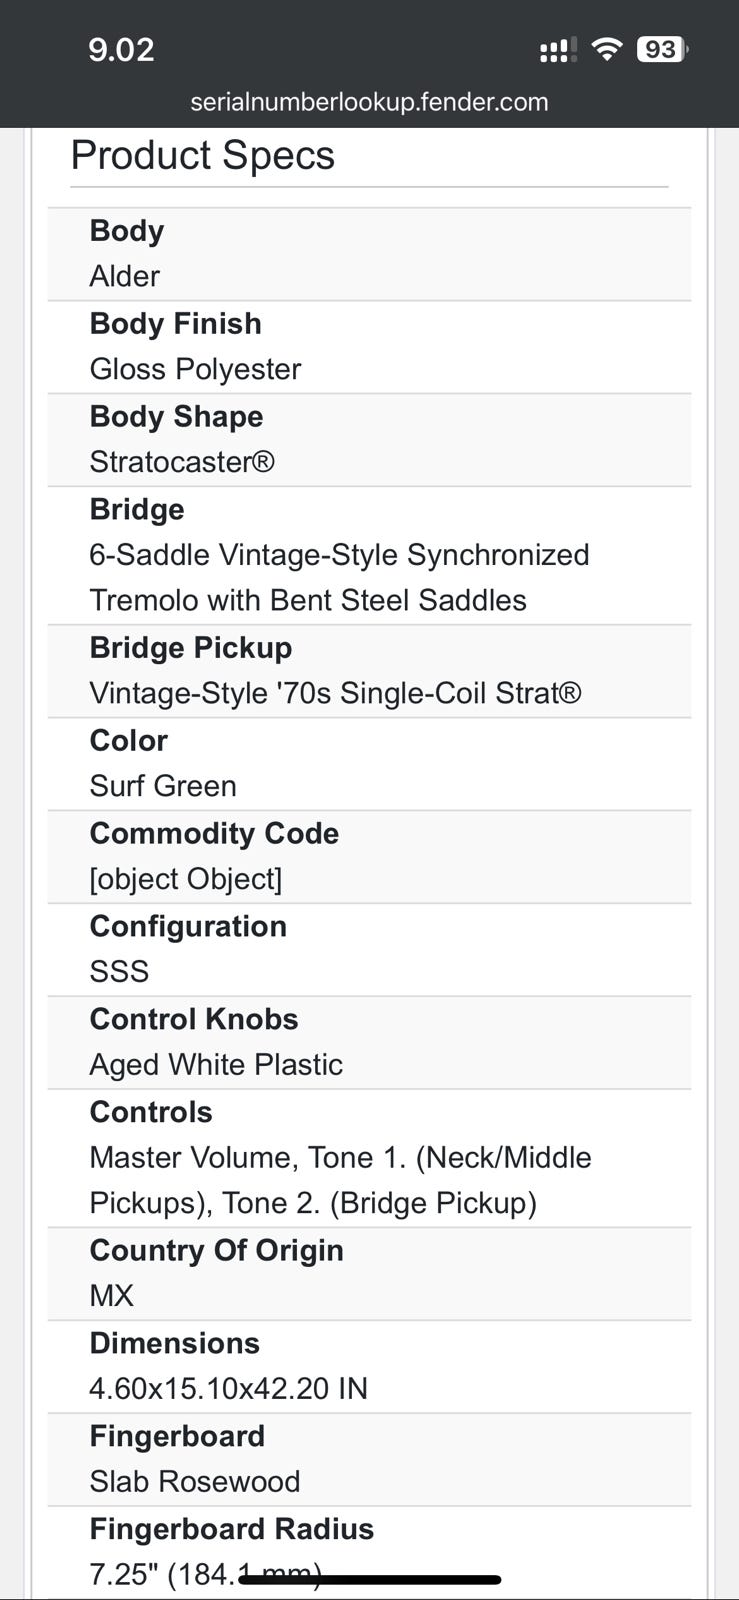739x1600 pixels.
Task: Tap the Controls row label
Action: [151, 1112]
